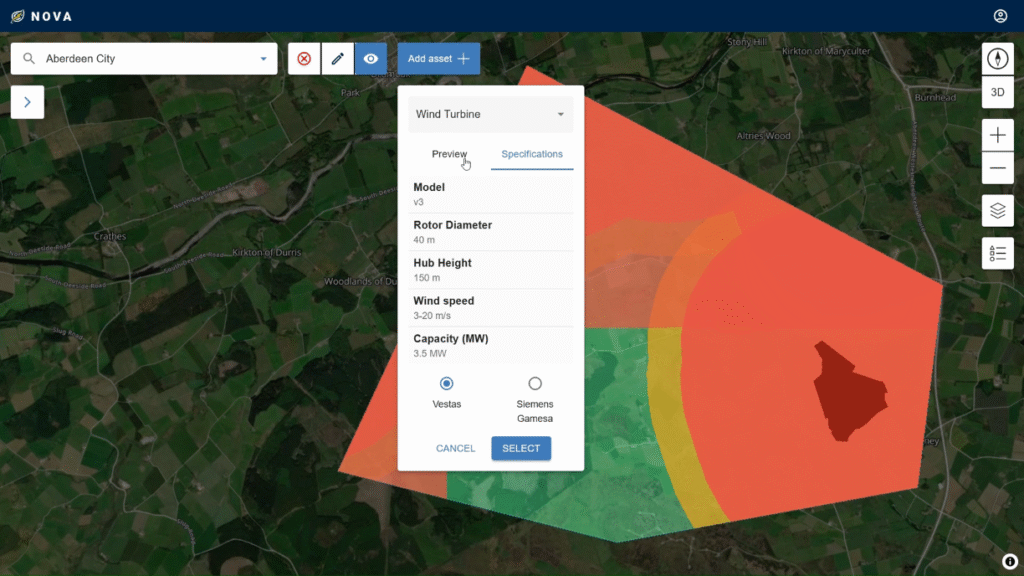1024x576 pixels.
Task: Switch map to 3D view
Action: 997,92
